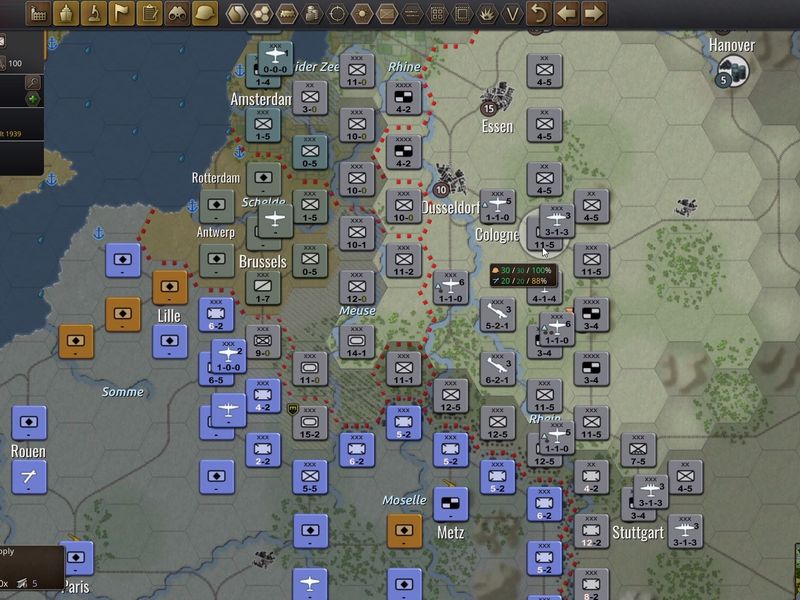The image size is (800, 600).
Task: Toggle the four-squares grid overlay
Action: pos(437,14)
